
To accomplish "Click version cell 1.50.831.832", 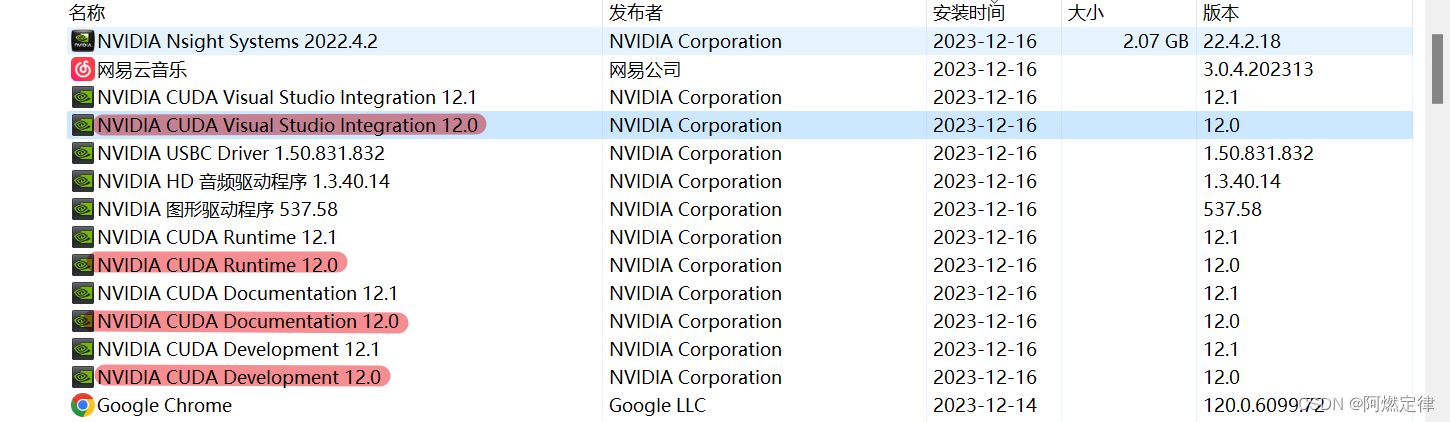I will click(1259, 153).
